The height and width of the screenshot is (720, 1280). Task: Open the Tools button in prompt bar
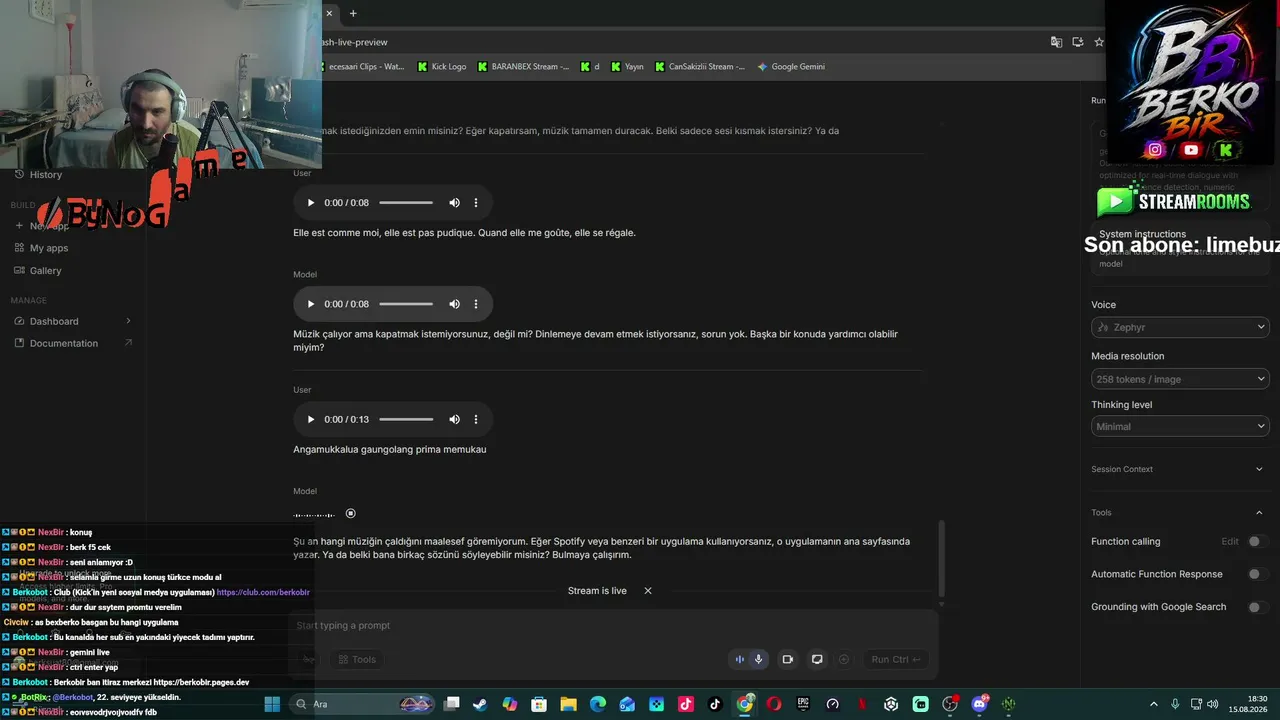click(357, 659)
